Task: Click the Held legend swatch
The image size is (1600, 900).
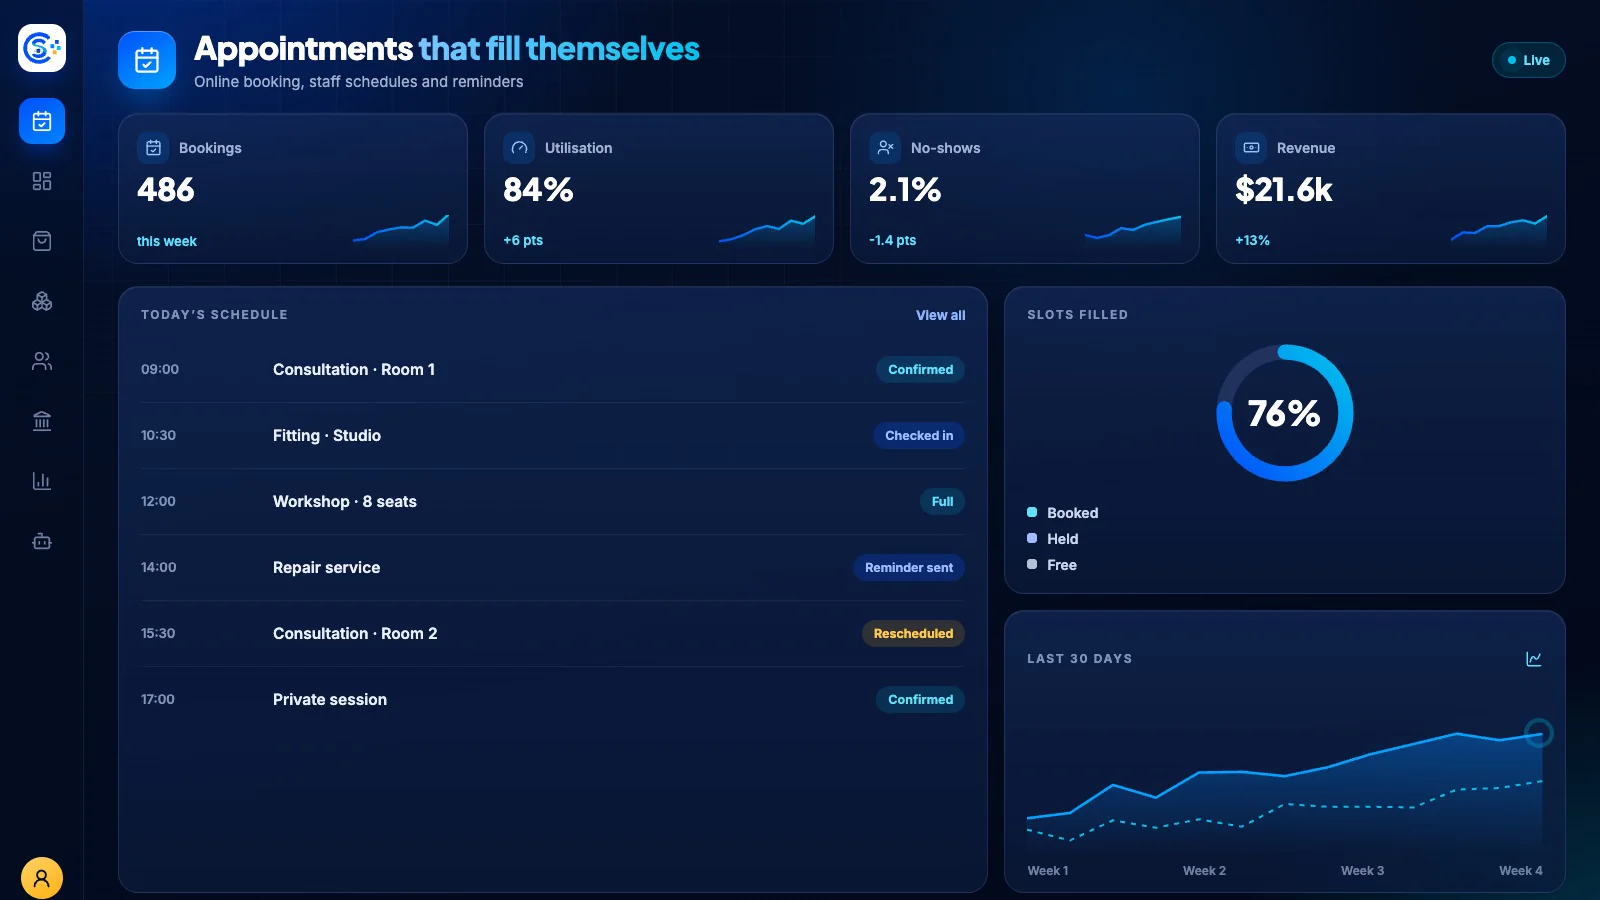Action: [x=1032, y=538]
